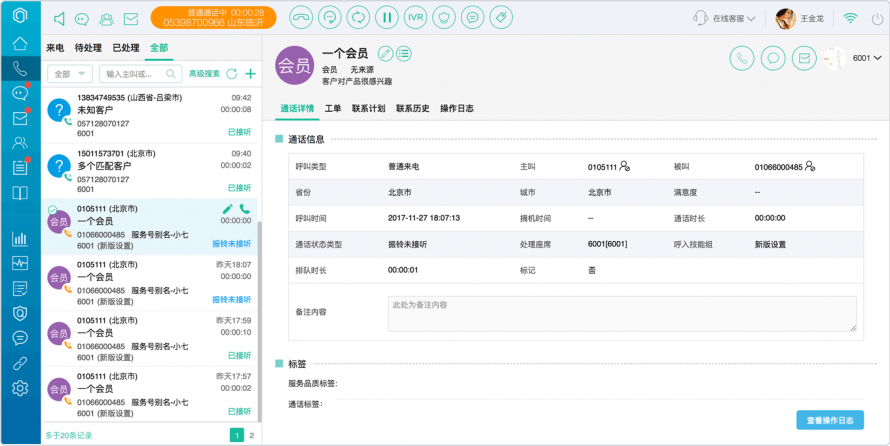The image size is (890, 446).
Task: Click the 王金龙 user profile
Action: (800, 18)
